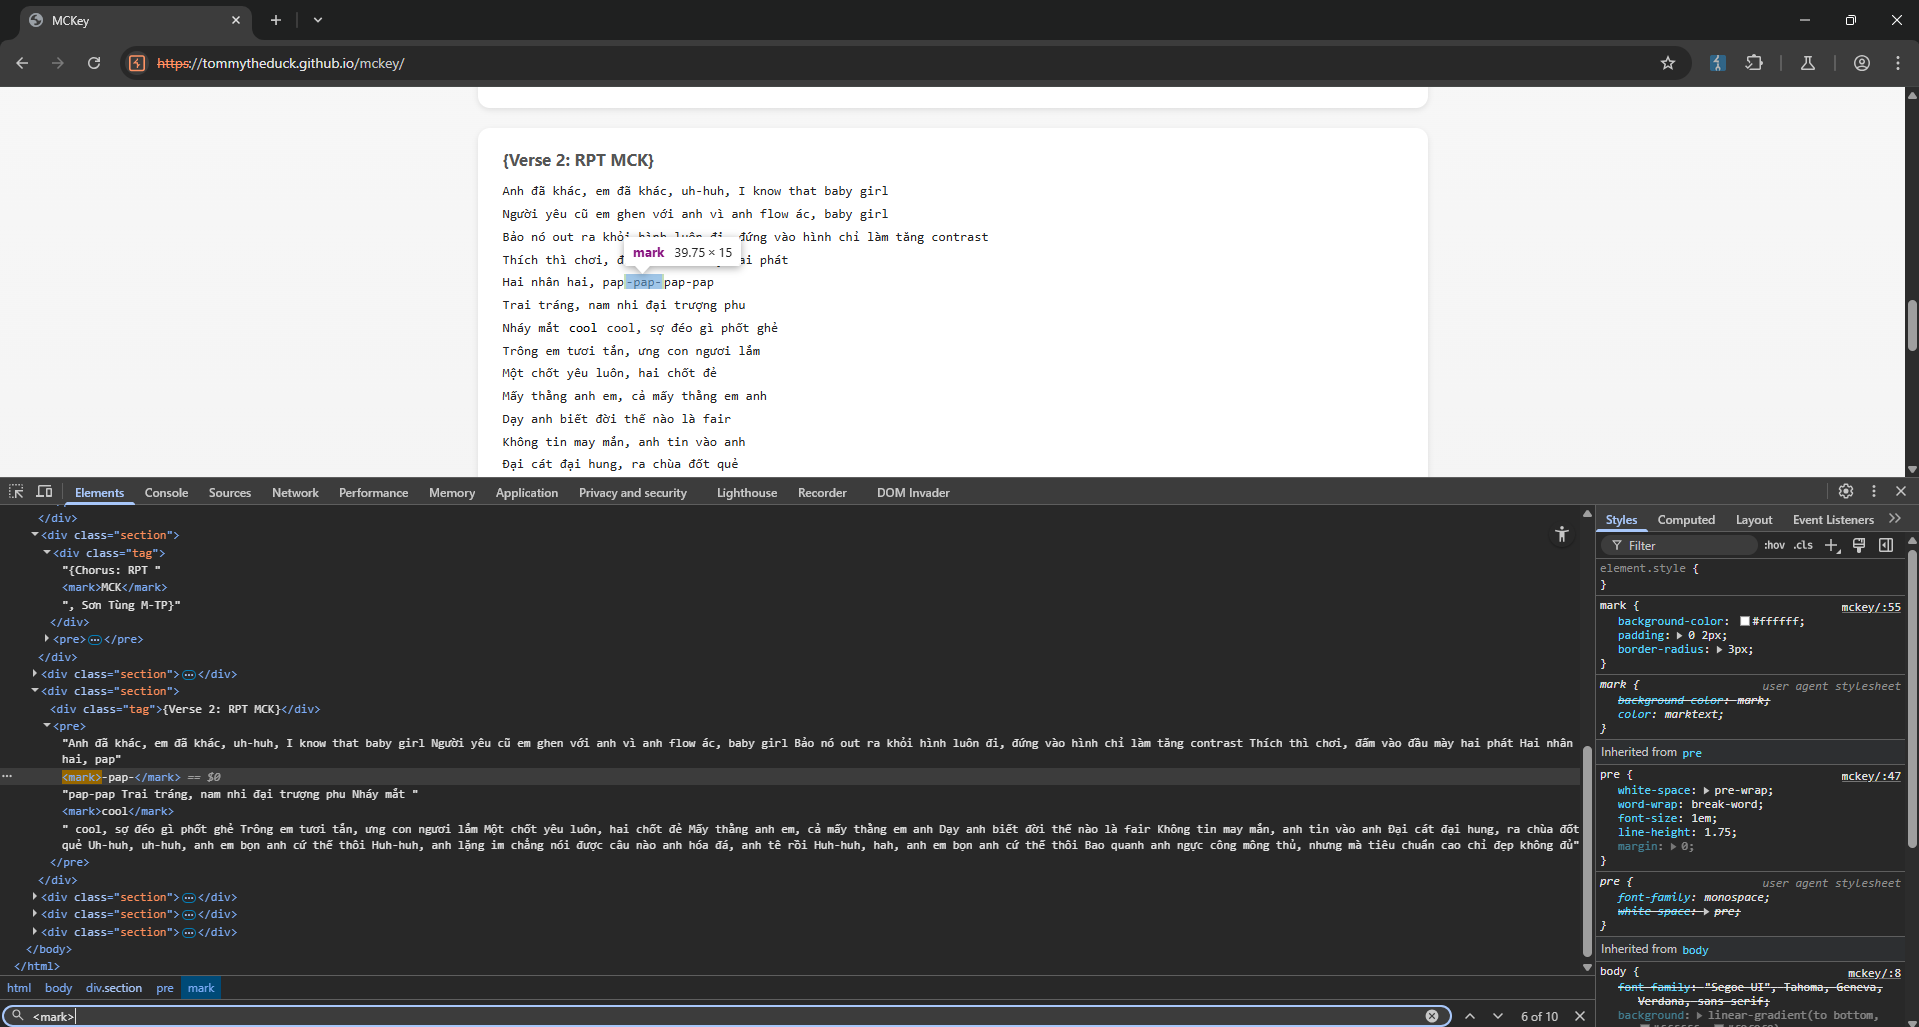This screenshot has width=1919, height=1027.
Task: Click the blue pinned extension icon
Action: [x=1717, y=63]
